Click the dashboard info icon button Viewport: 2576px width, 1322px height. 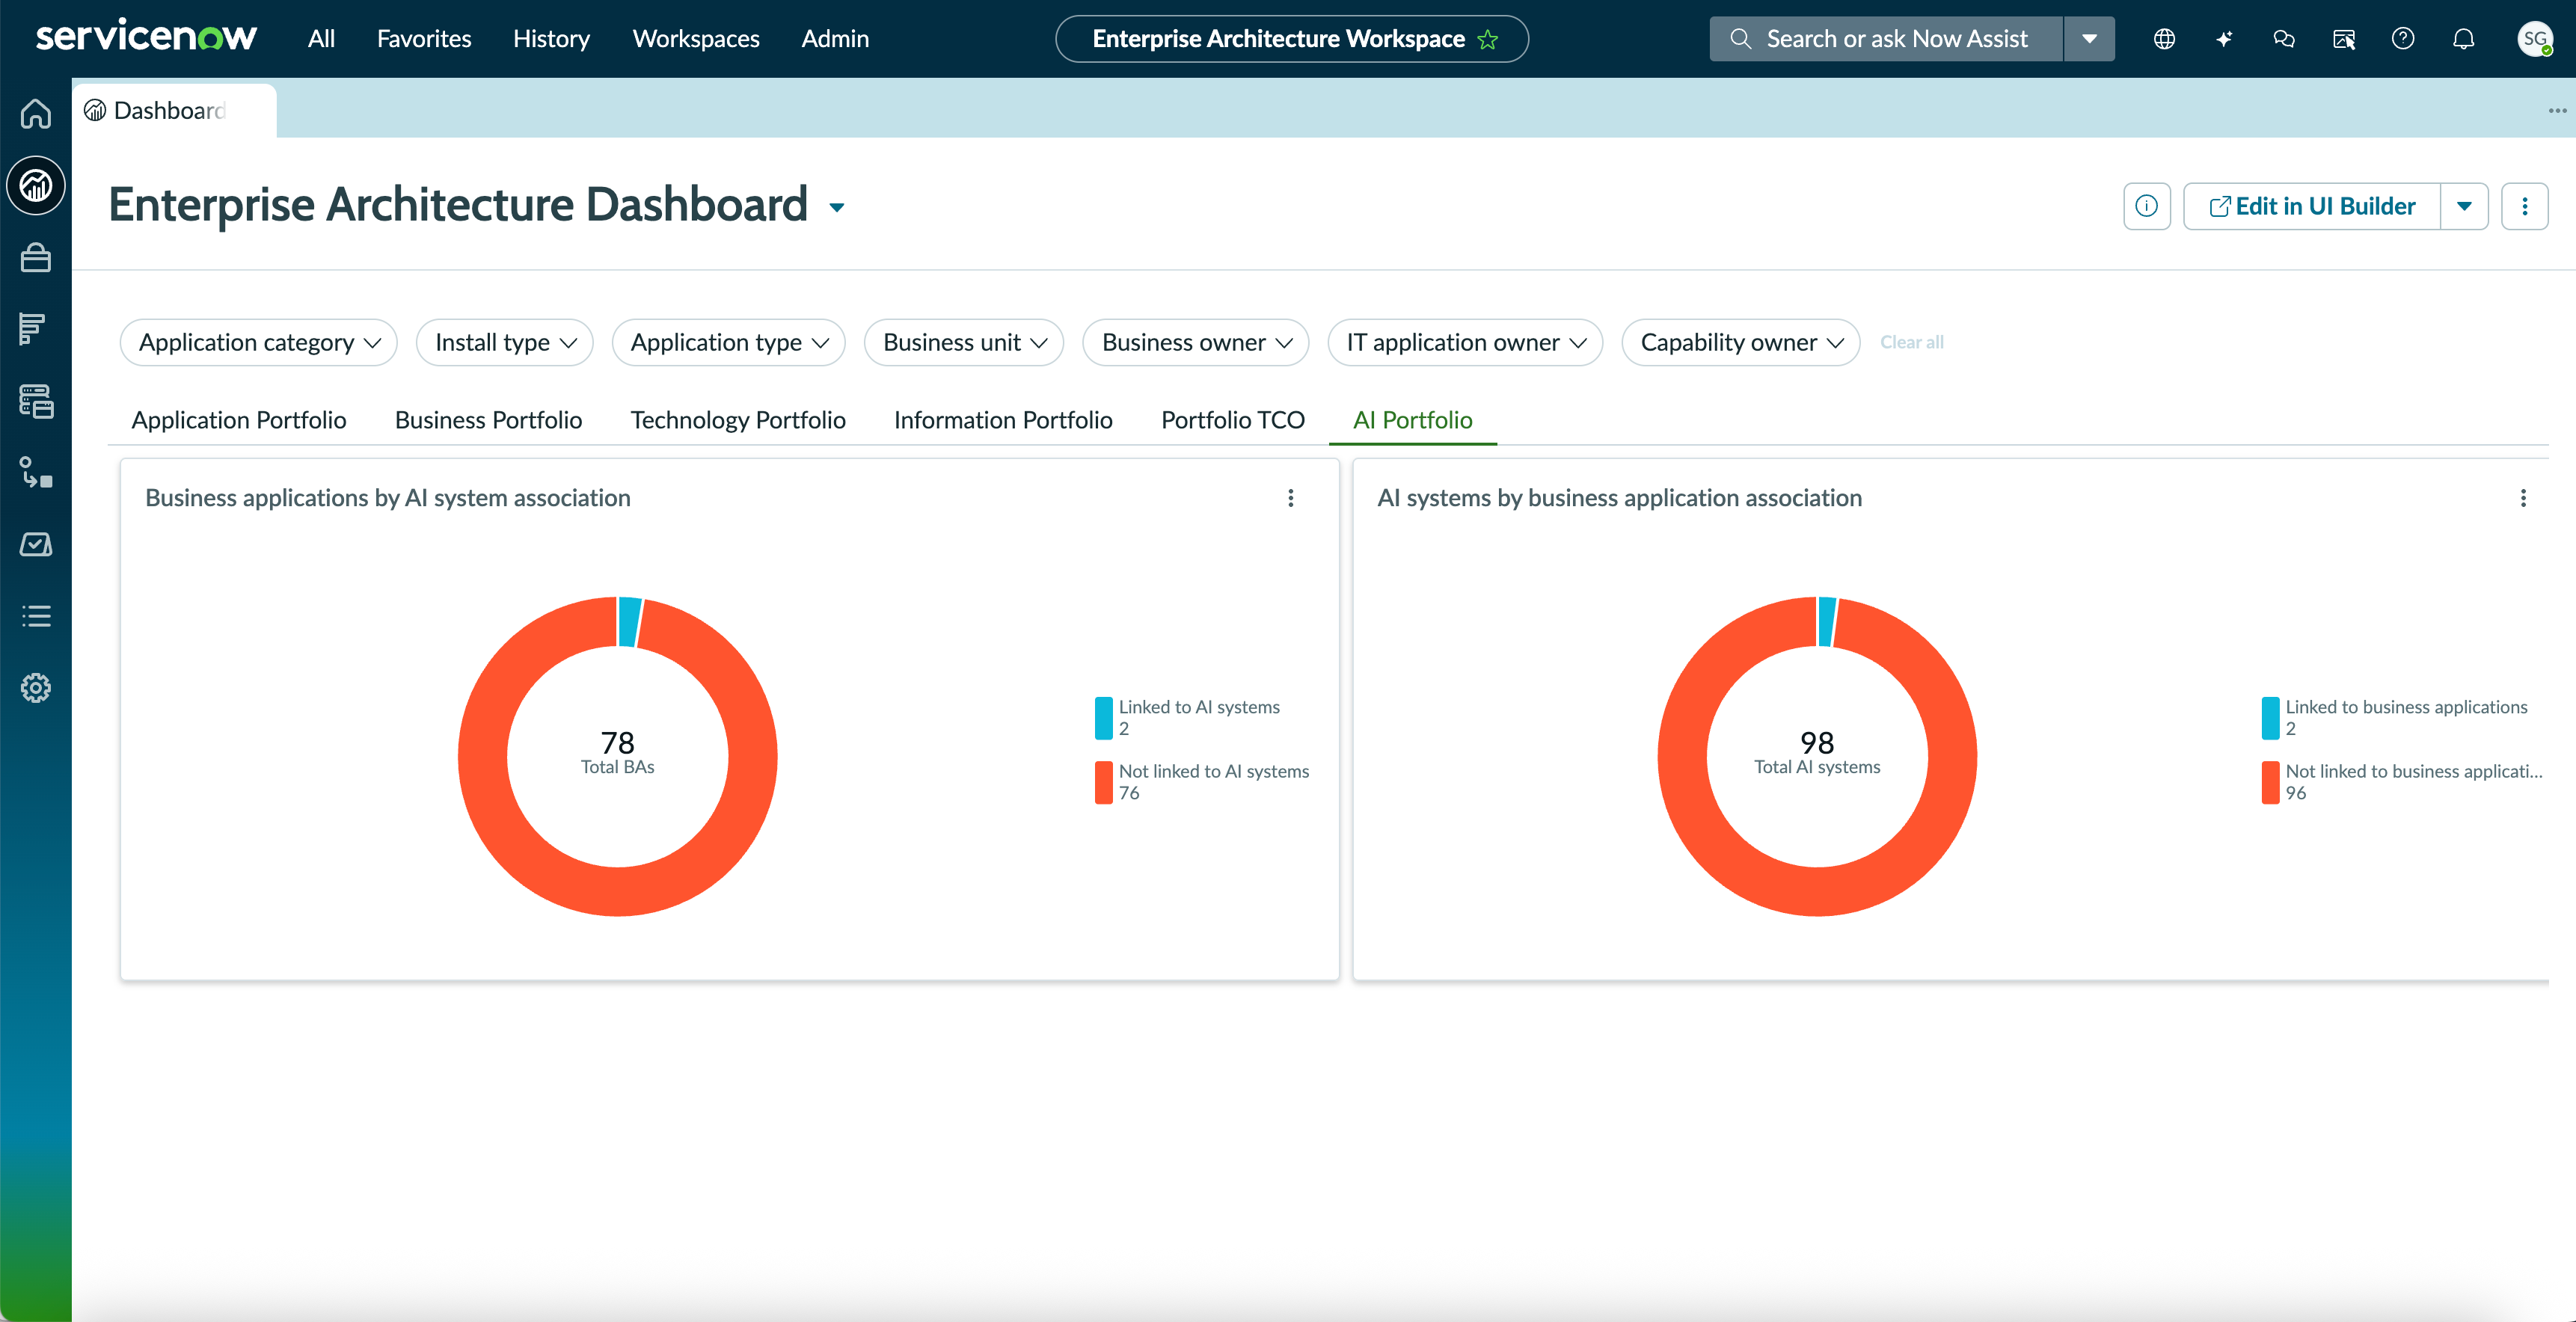point(2147,206)
